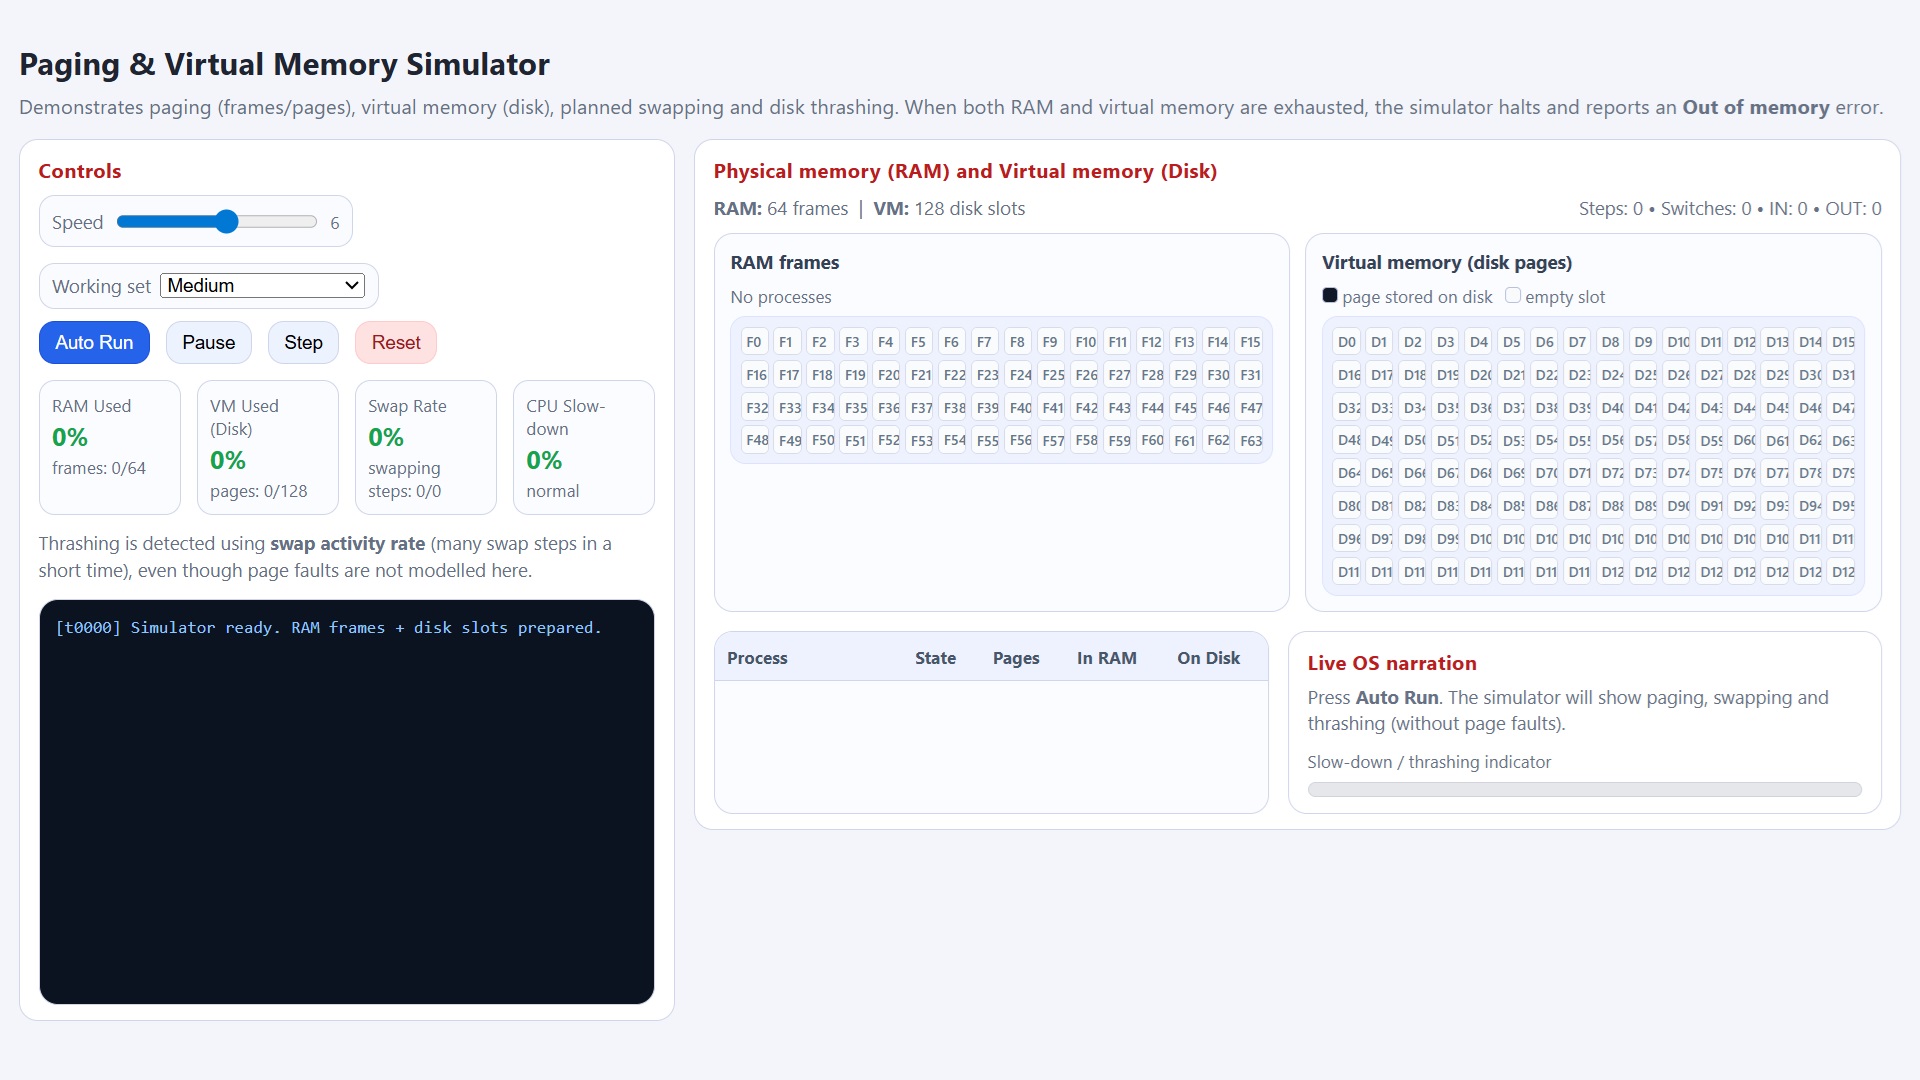Select the F15 frame in RAM grid
The width and height of the screenshot is (1920, 1080).
pyautogui.click(x=1250, y=341)
